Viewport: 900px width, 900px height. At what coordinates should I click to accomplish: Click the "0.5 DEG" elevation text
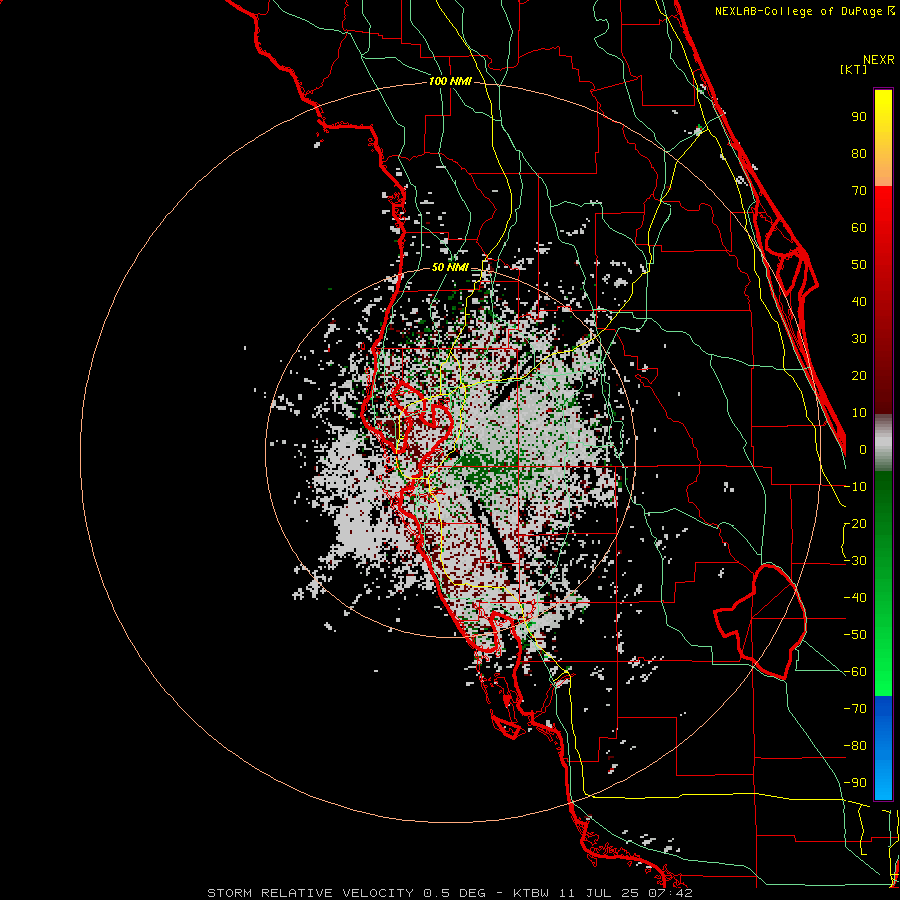point(454,893)
